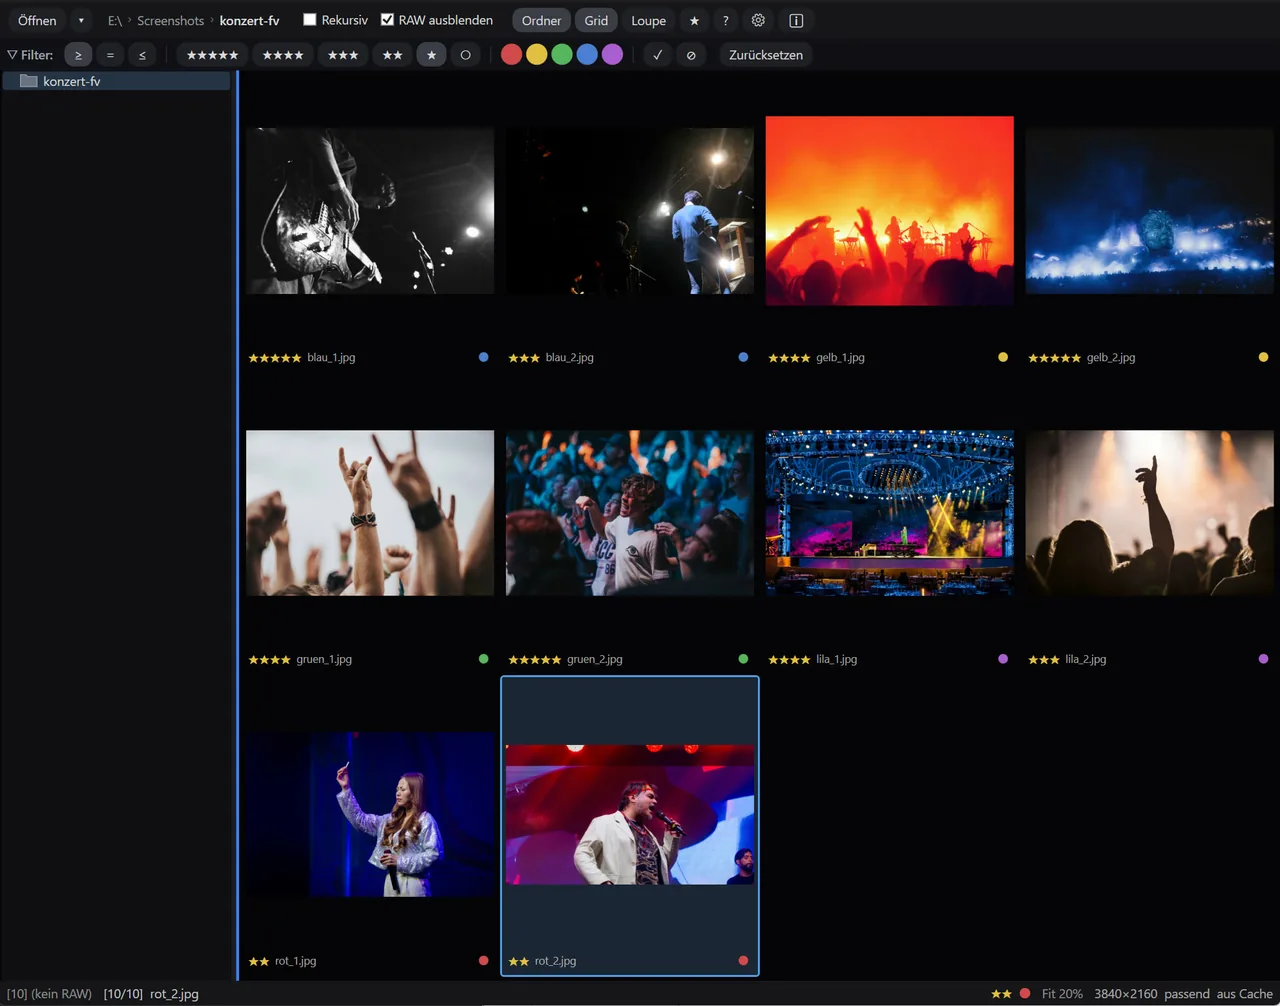Click yellow label dot of gelb_2.jpg

tap(1263, 357)
